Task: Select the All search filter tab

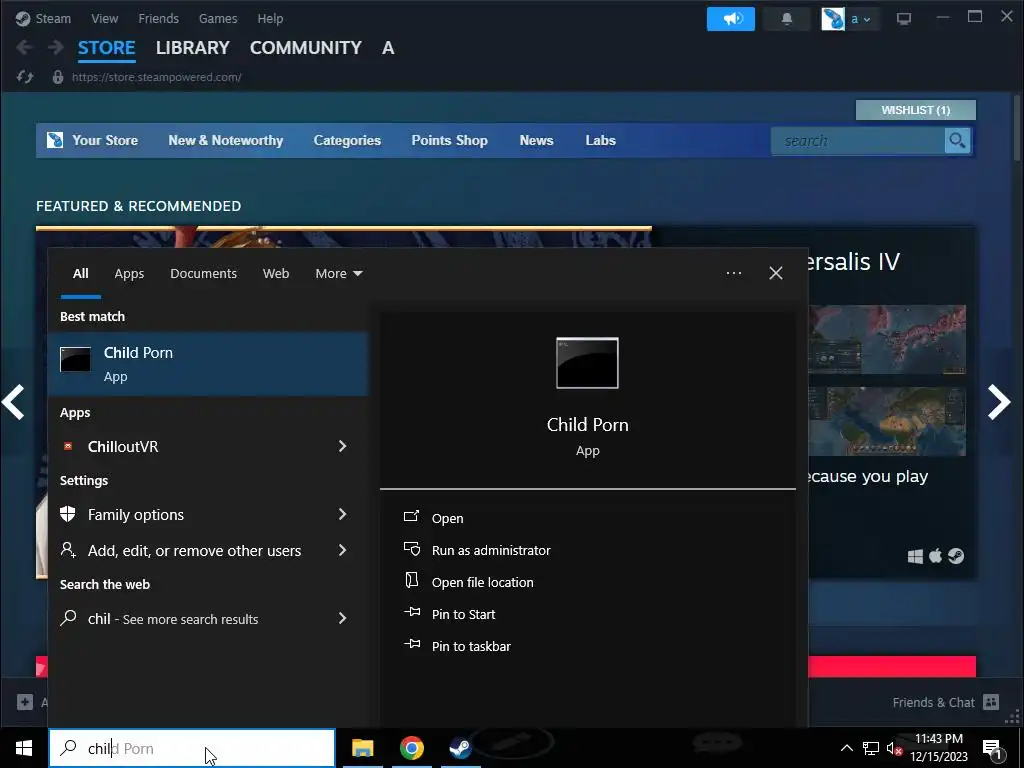Action: [x=80, y=274]
